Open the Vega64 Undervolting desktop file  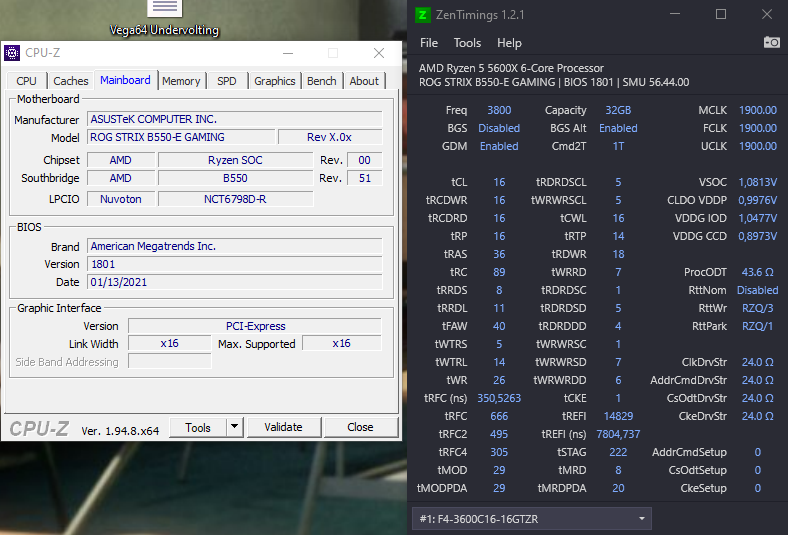[164, 19]
